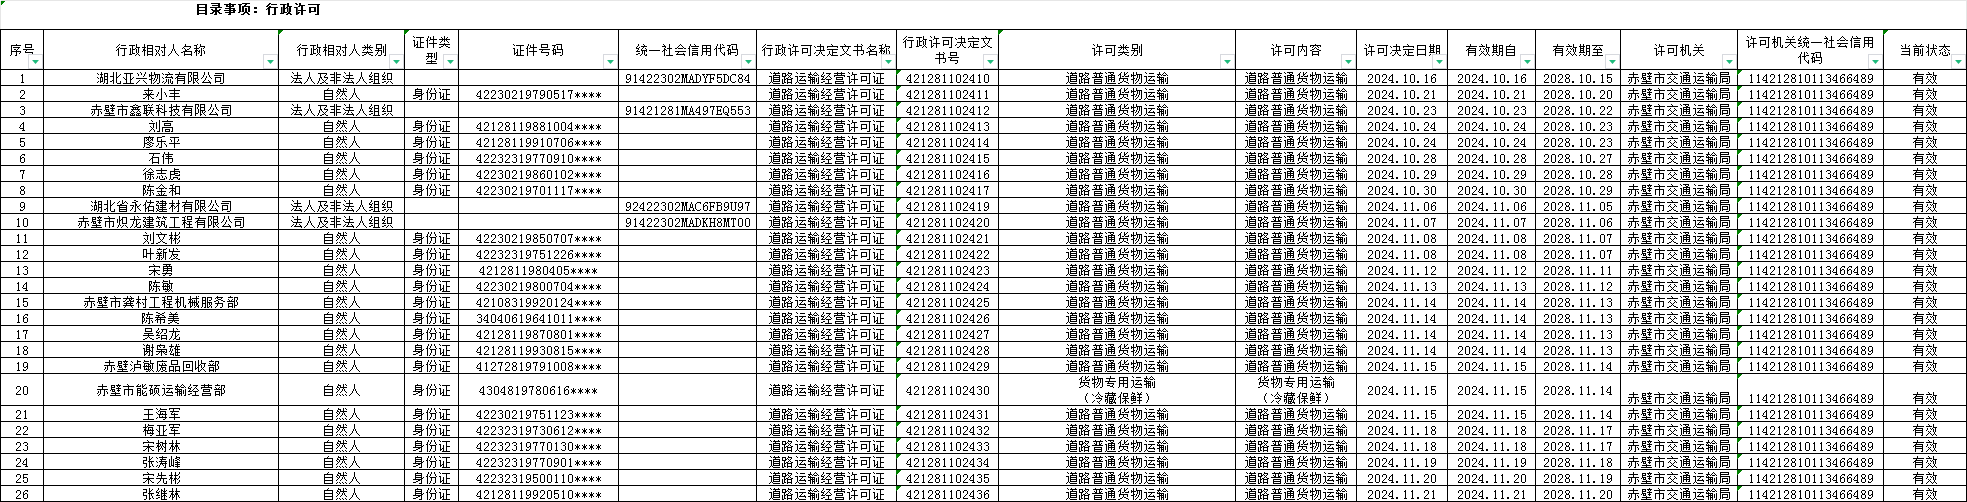Open the 有效期自 filter dropdown
Image resolution: width=1967 pixels, height=502 pixels.
(1527, 62)
